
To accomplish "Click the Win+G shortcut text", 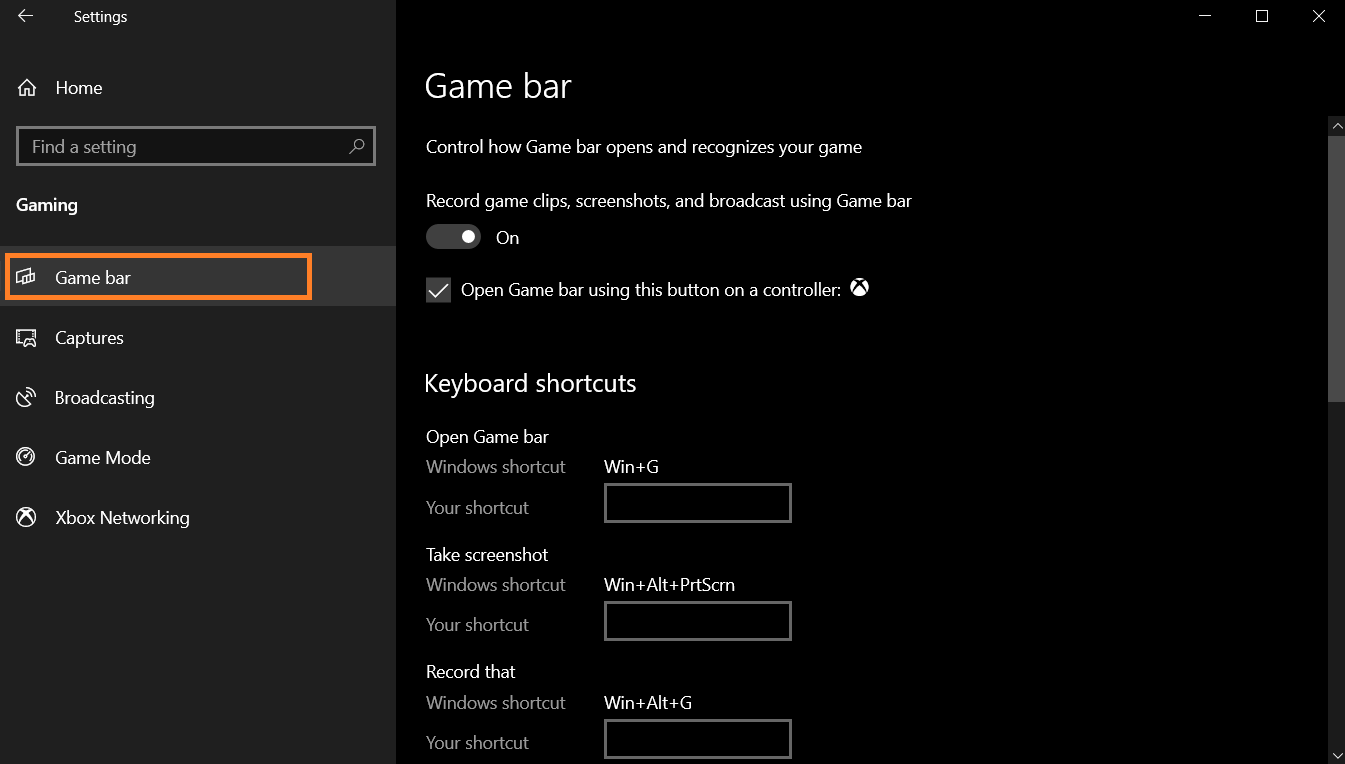I will click(x=631, y=467).
